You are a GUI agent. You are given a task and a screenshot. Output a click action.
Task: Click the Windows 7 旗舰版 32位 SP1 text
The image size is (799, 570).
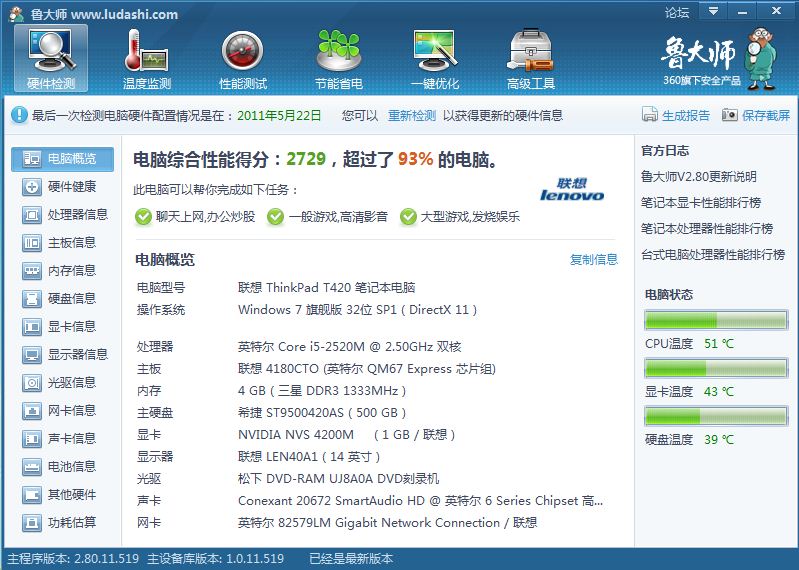click(357, 310)
